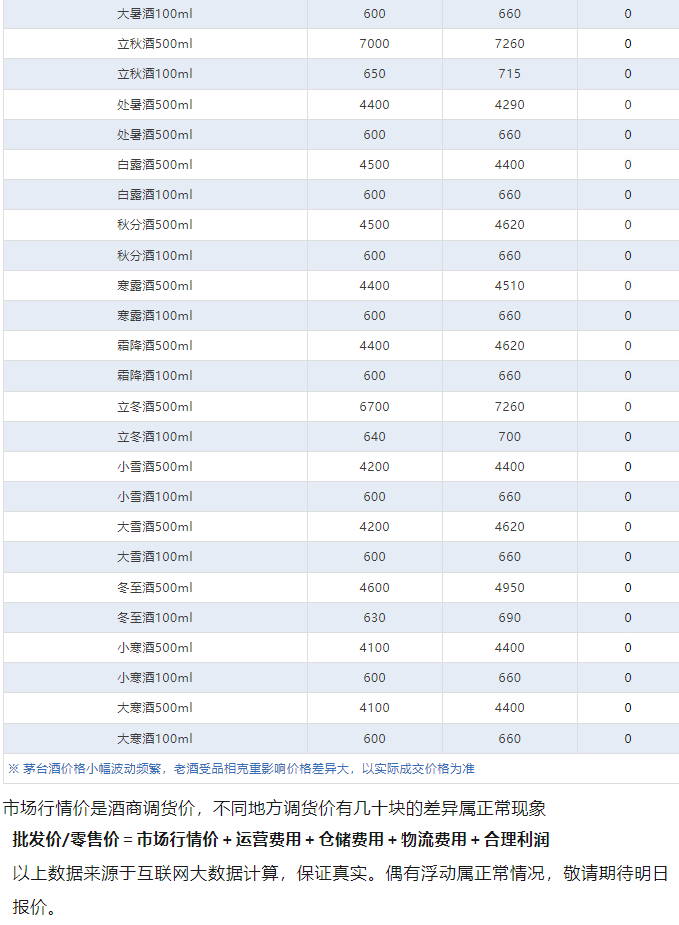This screenshot has width=679, height=925.
Task: Click the price value 7000
Action: click(374, 44)
